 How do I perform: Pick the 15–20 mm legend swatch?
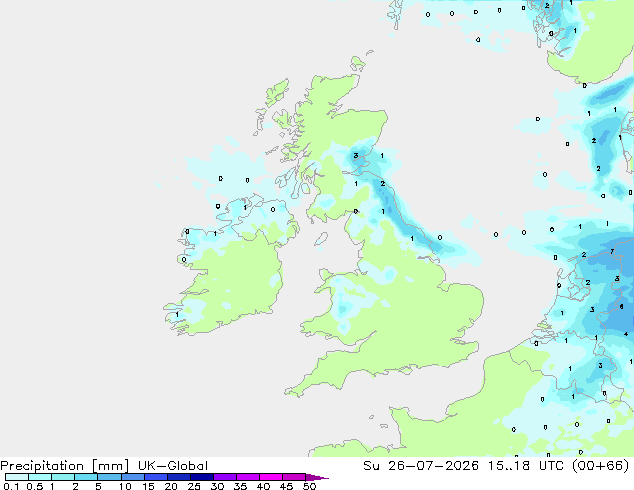click(x=156, y=477)
